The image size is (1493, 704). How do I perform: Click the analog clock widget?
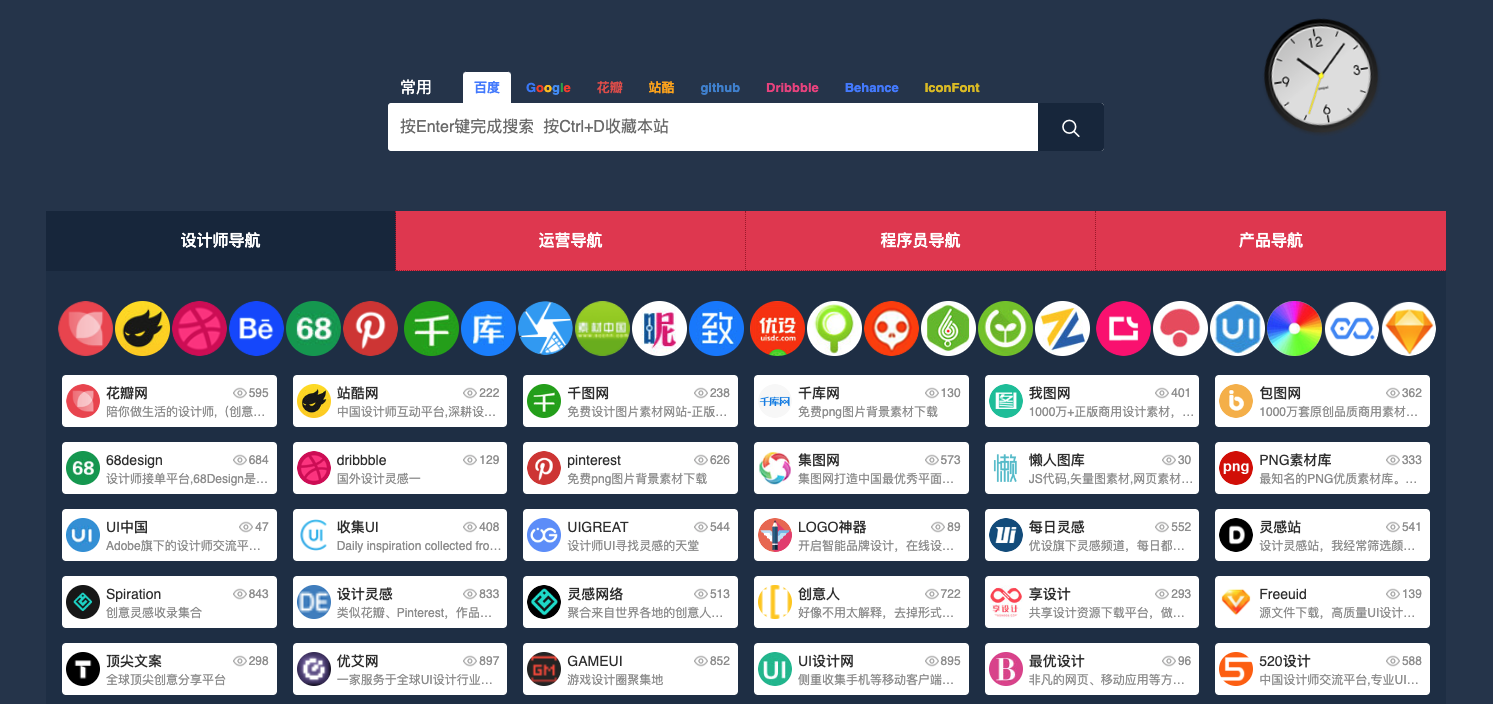(x=1321, y=77)
